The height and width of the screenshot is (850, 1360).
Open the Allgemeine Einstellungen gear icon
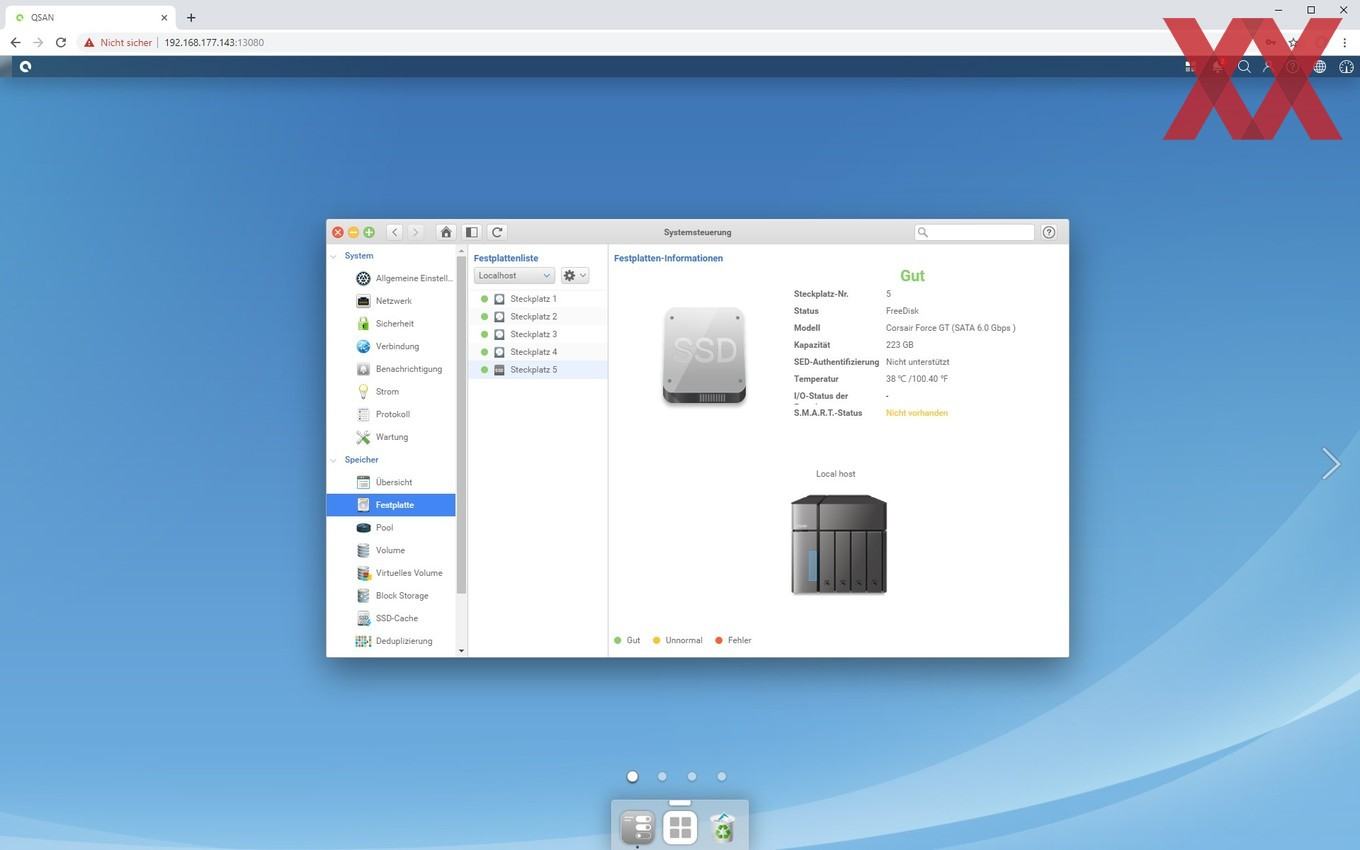tap(363, 278)
